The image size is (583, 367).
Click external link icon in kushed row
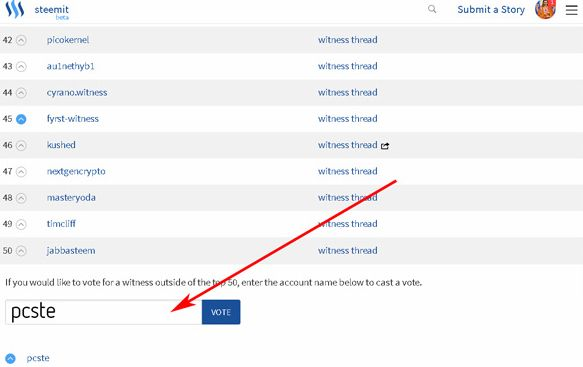click(385, 146)
